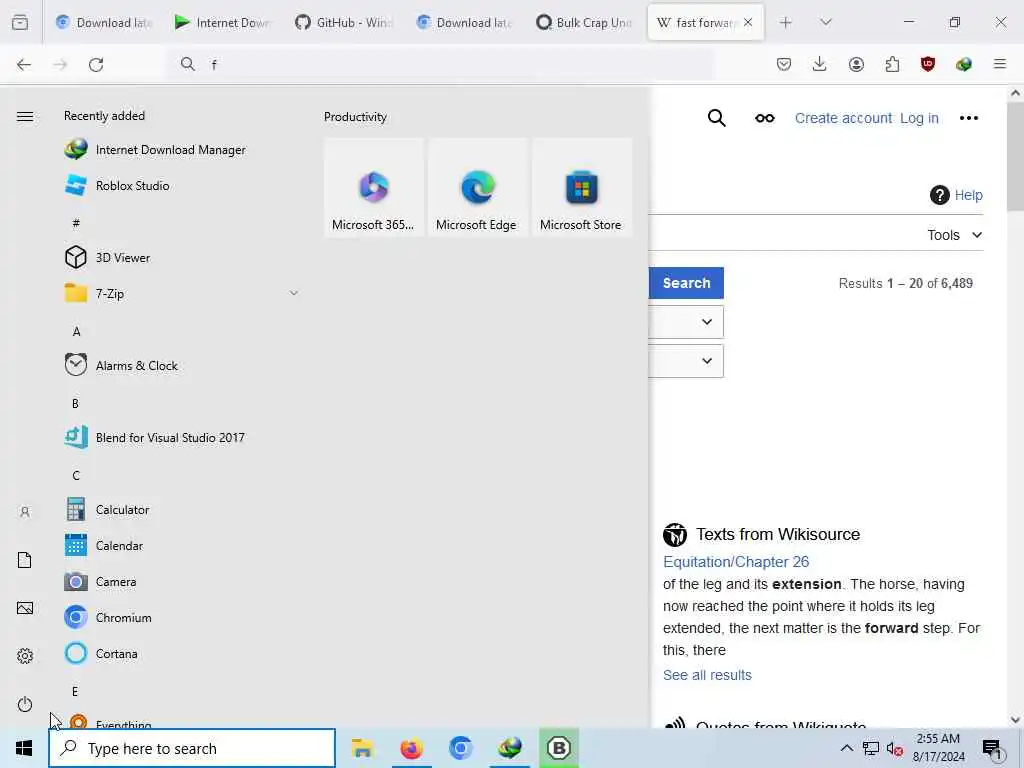The image size is (1024, 768).
Task: Expand the 7-Zip folder chevron
Action: [x=294, y=293]
